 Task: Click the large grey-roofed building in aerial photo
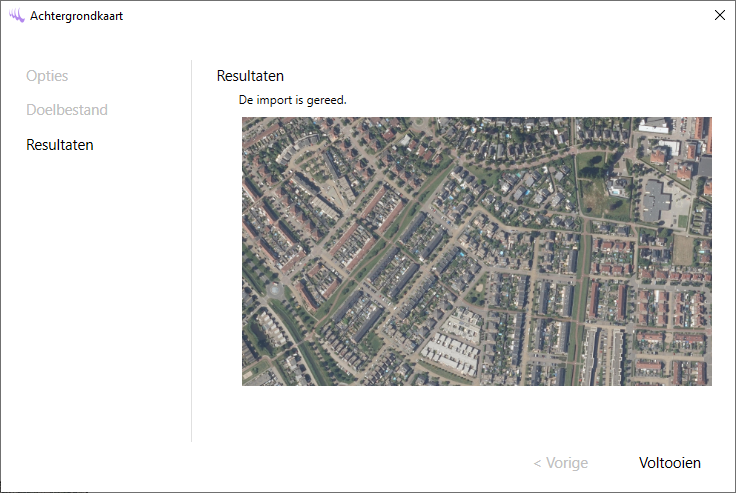pos(657,199)
